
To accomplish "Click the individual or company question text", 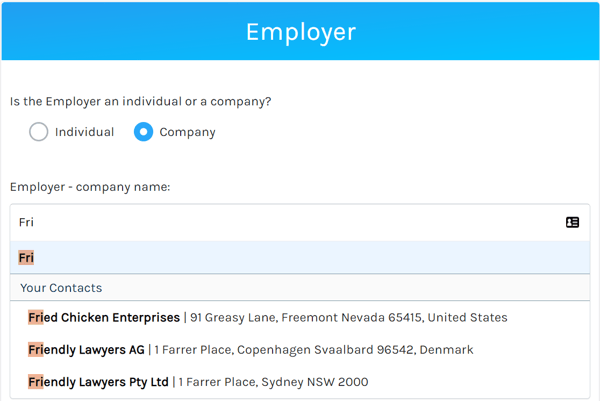I will 140,102.
